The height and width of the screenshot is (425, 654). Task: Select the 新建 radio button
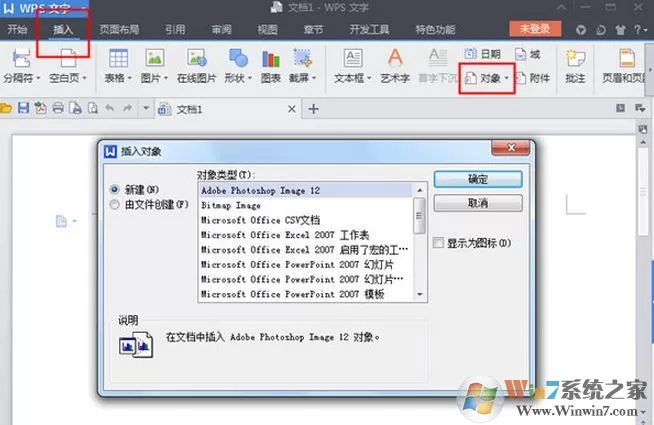pos(114,189)
